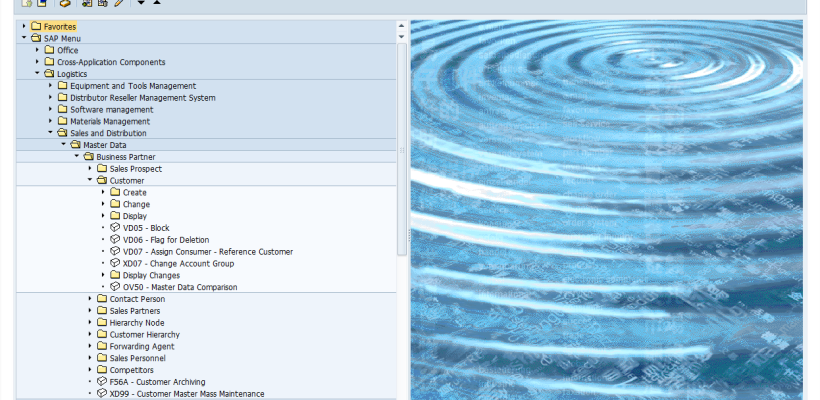Click the VD06 transaction cube icon
Viewport: 820px width, 400px height.
(x=115, y=239)
